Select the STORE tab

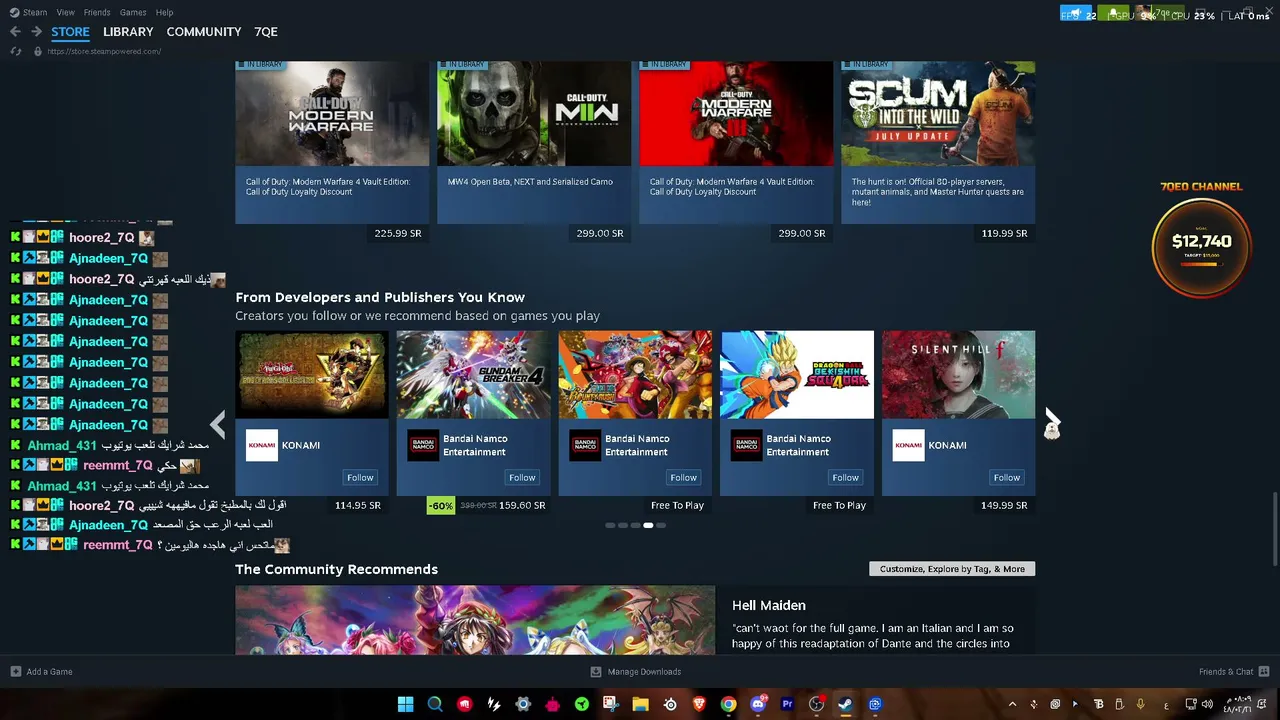click(x=70, y=32)
